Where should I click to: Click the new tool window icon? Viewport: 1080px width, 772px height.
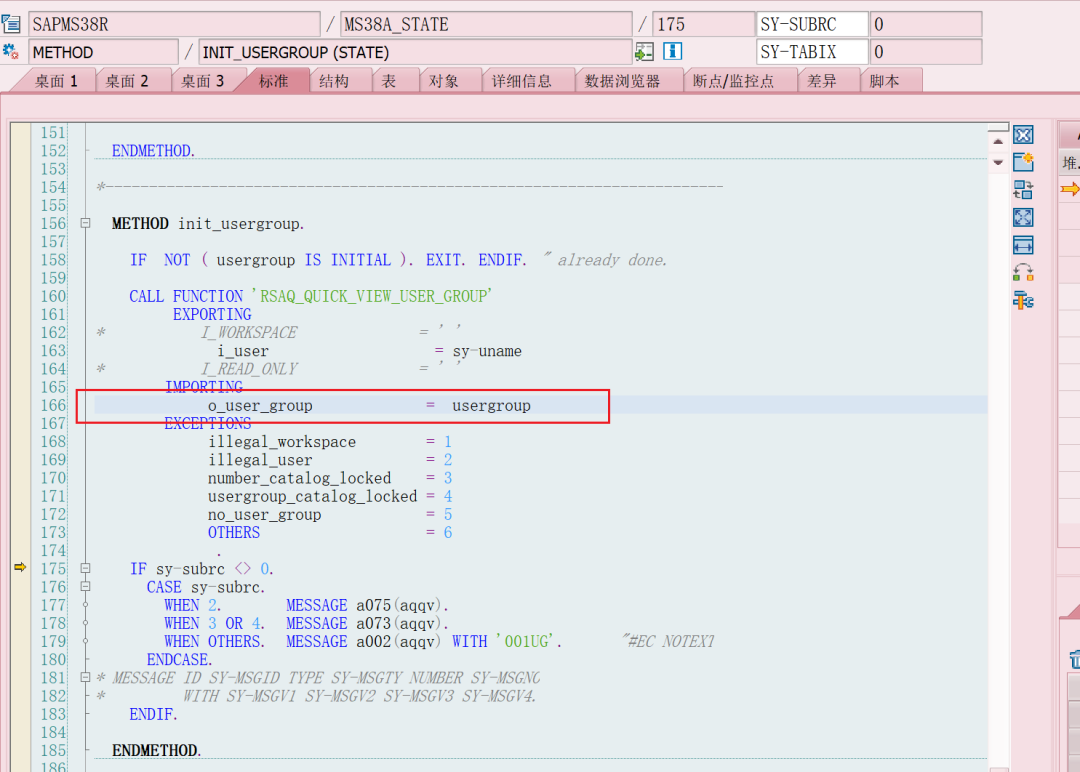tap(1023, 162)
